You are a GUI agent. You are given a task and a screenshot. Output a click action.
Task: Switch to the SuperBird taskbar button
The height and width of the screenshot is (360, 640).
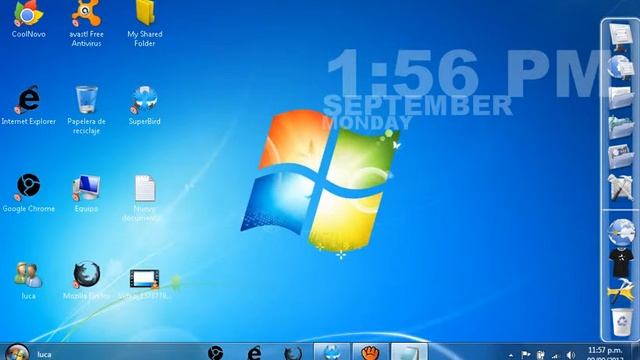click(331, 352)
